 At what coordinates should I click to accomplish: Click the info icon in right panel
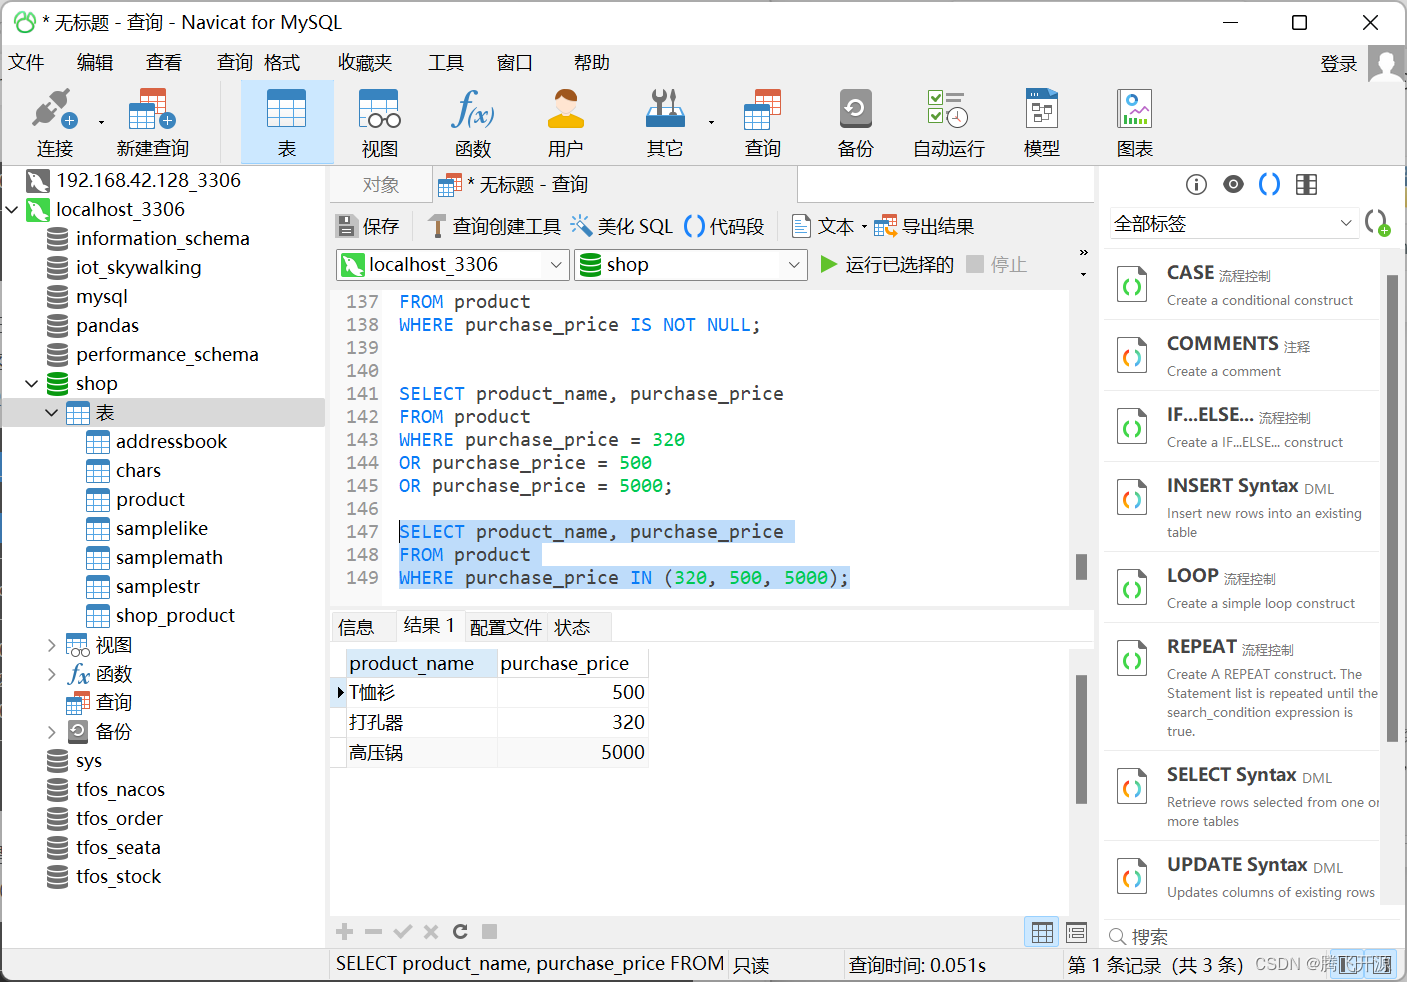coord(1196,184)
